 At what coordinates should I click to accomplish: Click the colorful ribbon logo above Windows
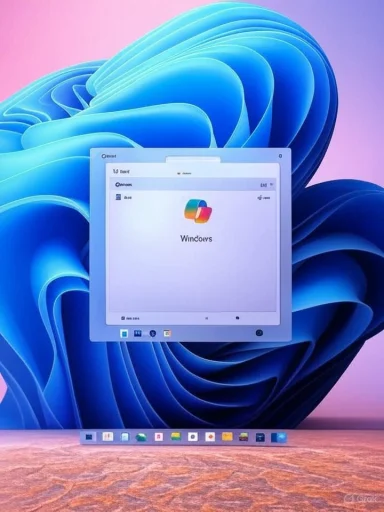(198, 211)
